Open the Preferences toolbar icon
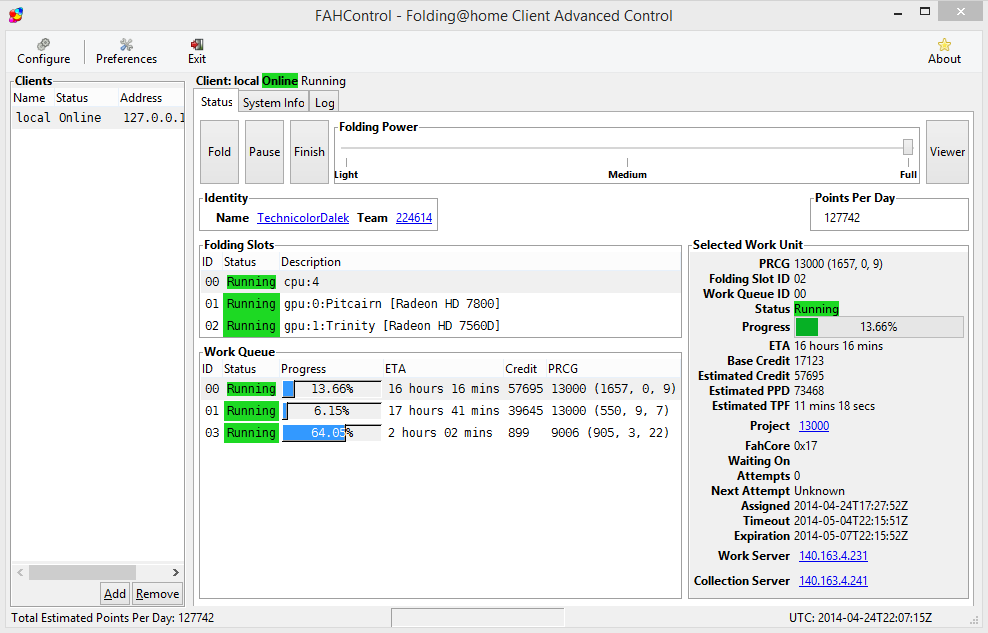The width and height of the screenshot is (988, 633). tap(126, 51)
